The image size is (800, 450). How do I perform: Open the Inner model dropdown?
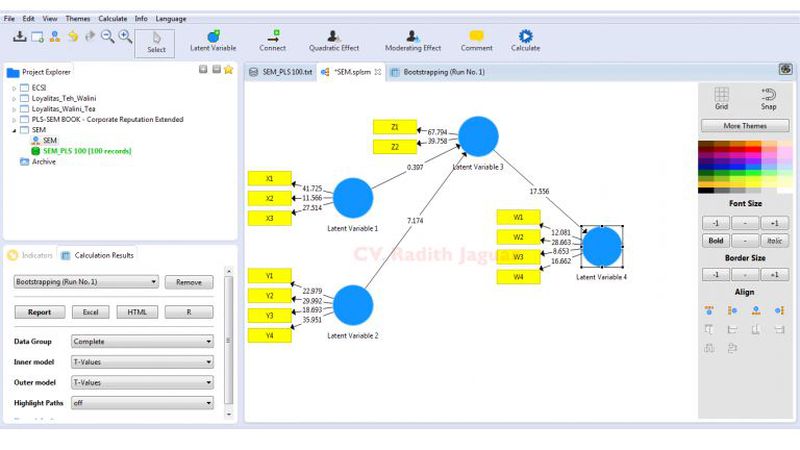(x=141, y=360)
